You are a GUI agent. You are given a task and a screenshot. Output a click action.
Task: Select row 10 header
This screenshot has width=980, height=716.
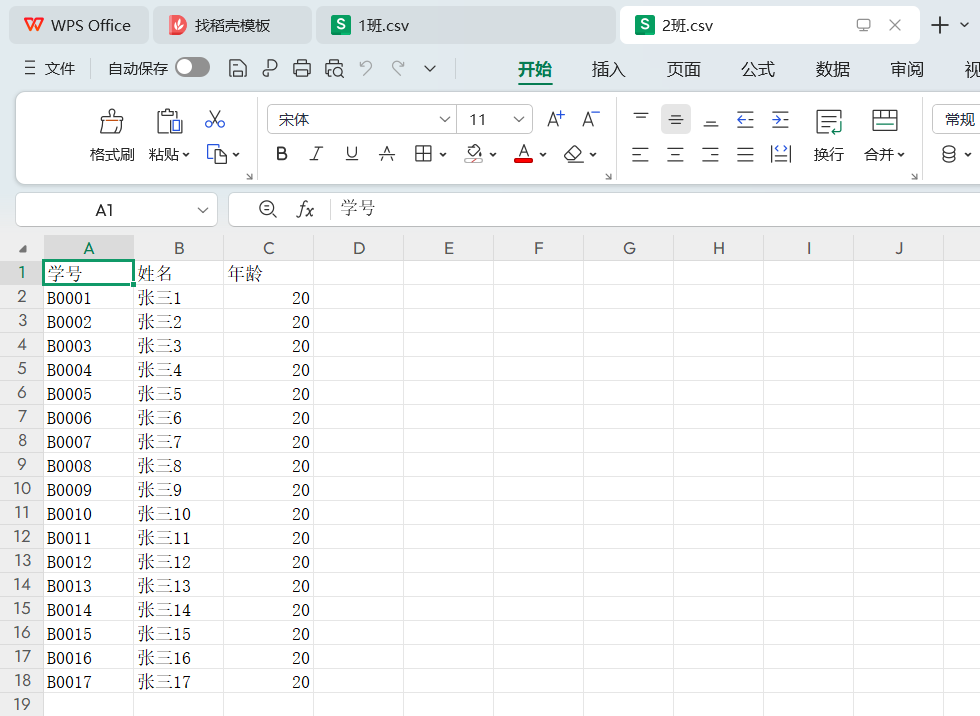22,489
